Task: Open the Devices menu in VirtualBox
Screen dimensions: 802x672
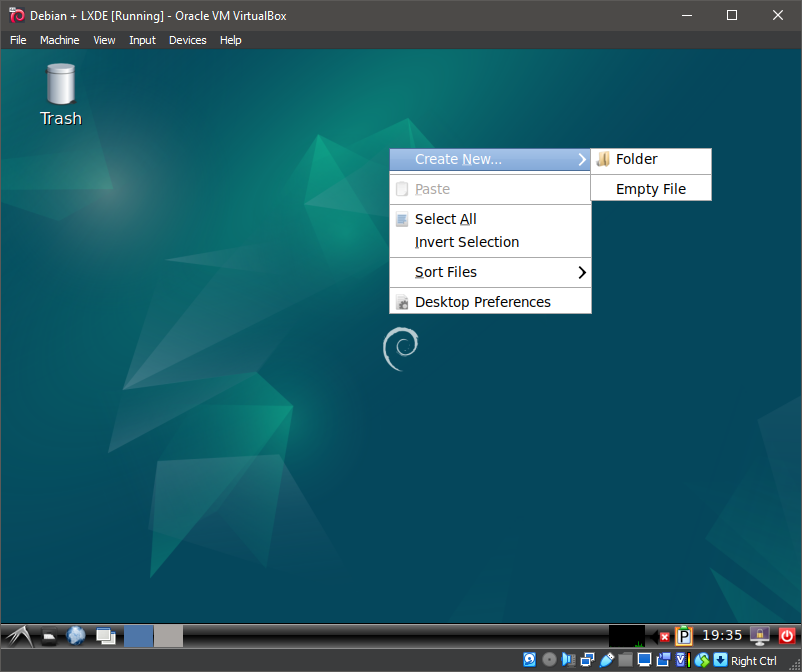Action: coord(187,40)
